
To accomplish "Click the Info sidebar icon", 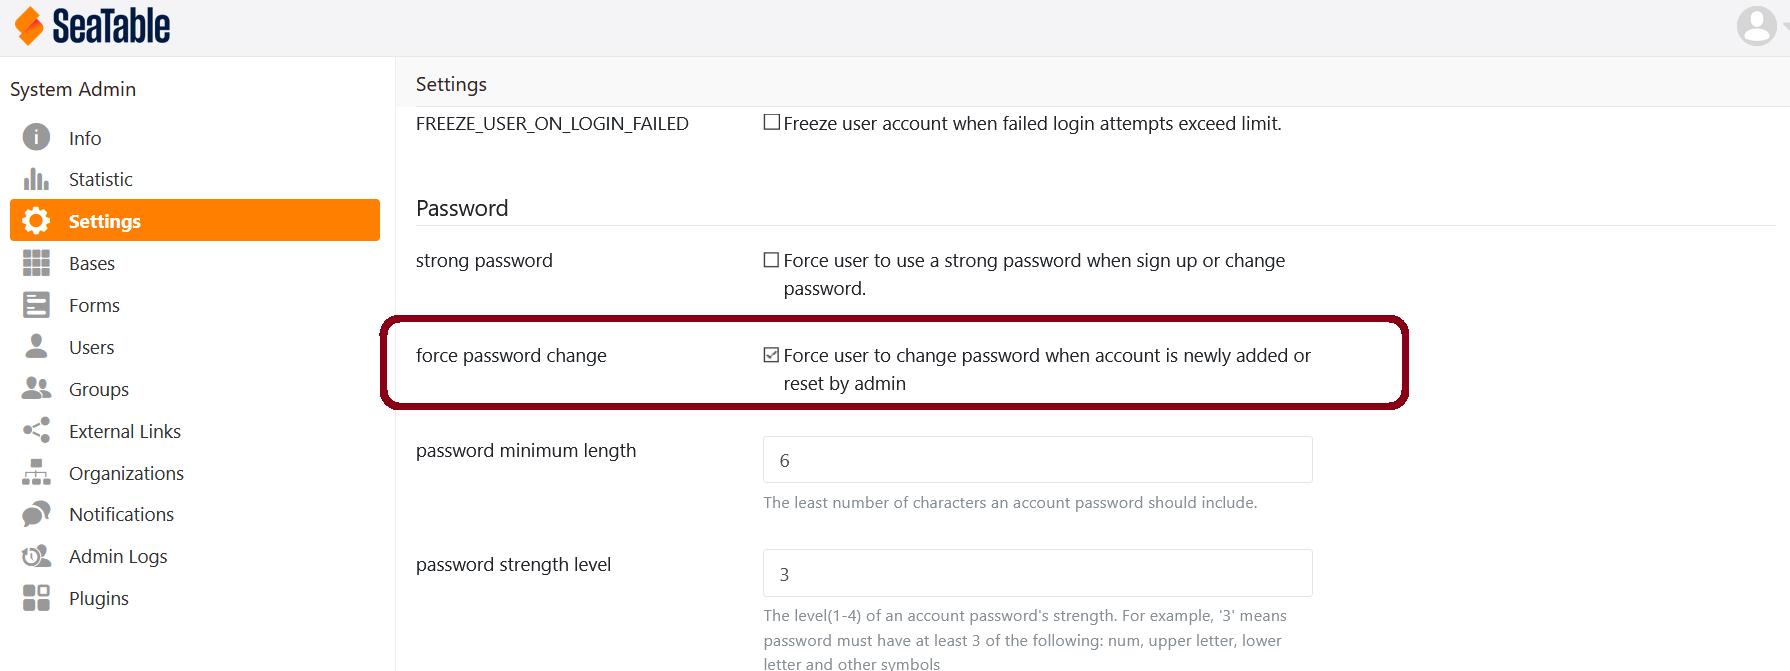I will pyautogui.click(x=36, y=137).
